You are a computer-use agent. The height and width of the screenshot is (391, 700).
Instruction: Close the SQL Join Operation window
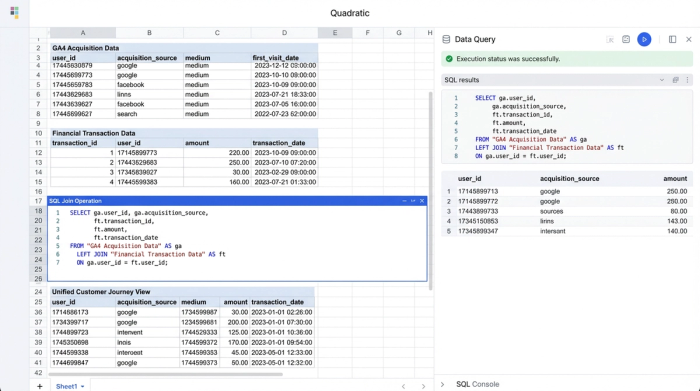click(422, 201)
